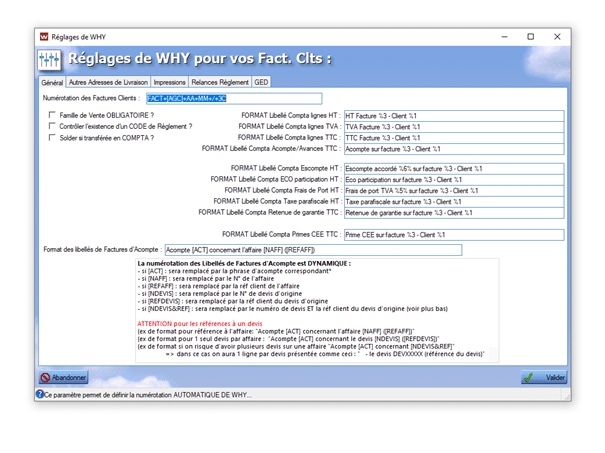The height and width of the screenshot is (453, 605).
Task: Click the Taxe parafiscale HT format field
Action: [454, 202]
